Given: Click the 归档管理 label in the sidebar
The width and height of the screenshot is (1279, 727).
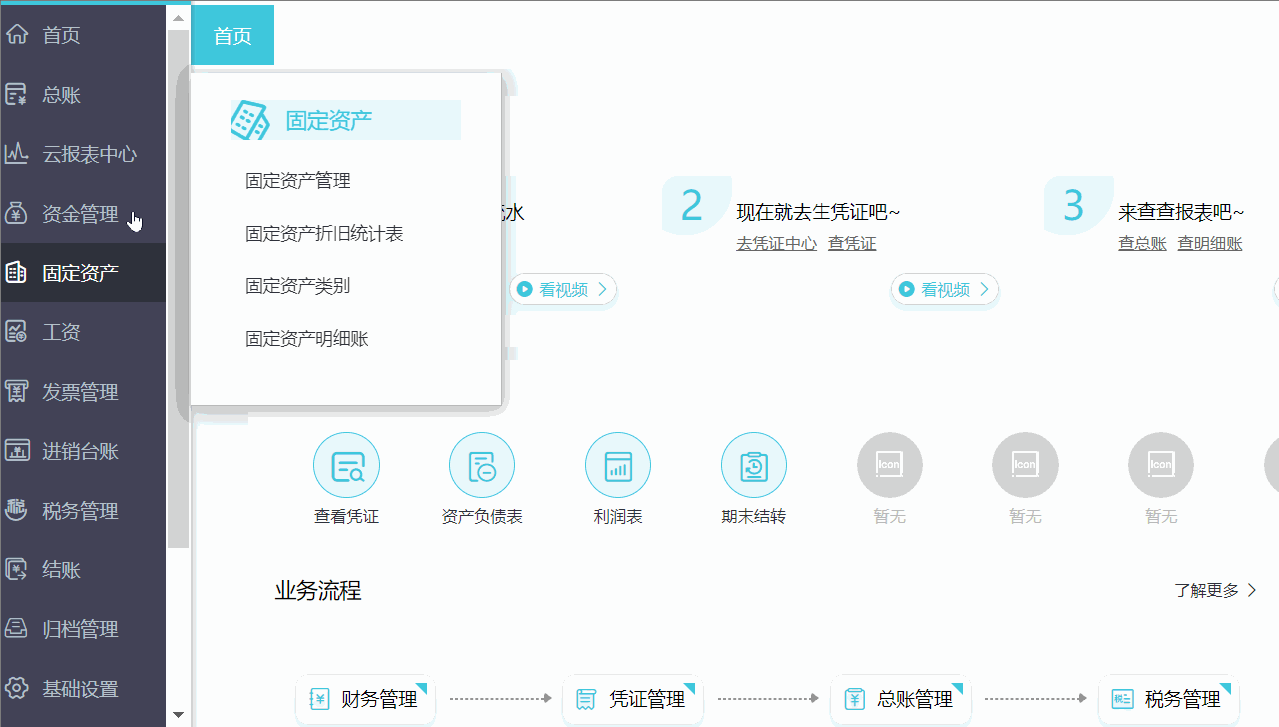Looking at the screenshot, I should [80, 629].
